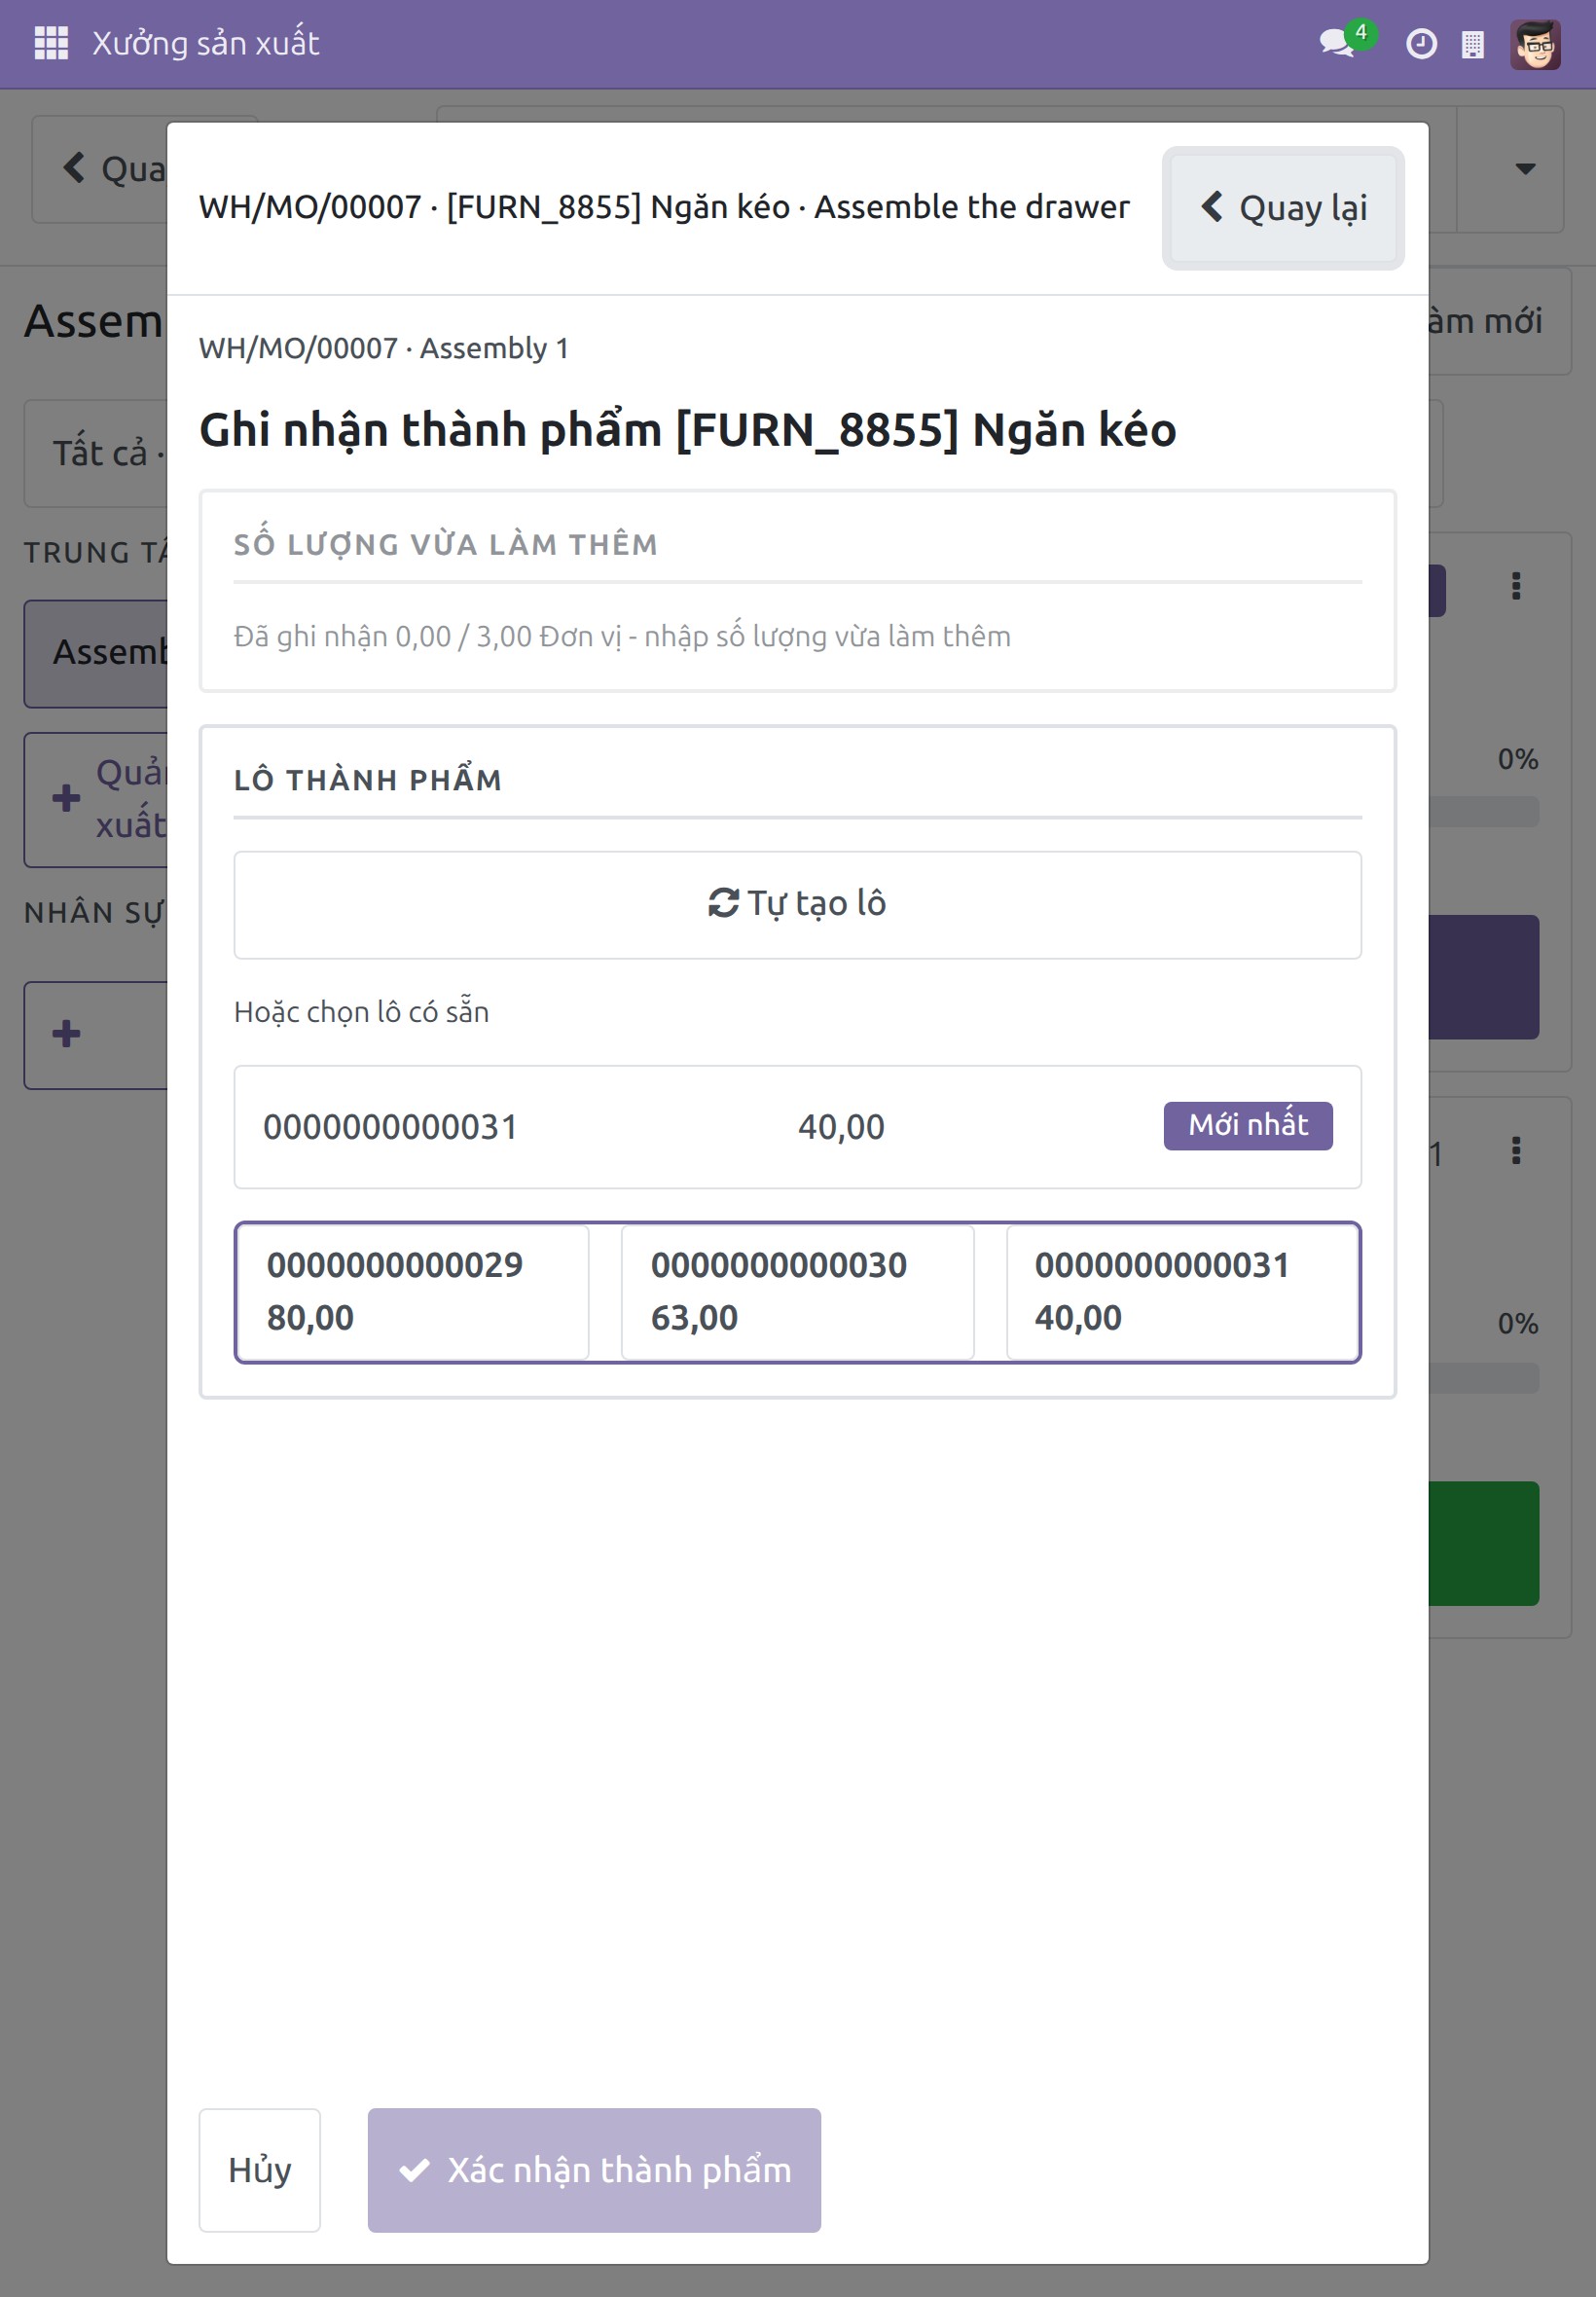Click the dark purple action button in background
Image resolution: width=1596 pixels, height=2297 pixels.
pyautogui.click(x=1484, y=977)
